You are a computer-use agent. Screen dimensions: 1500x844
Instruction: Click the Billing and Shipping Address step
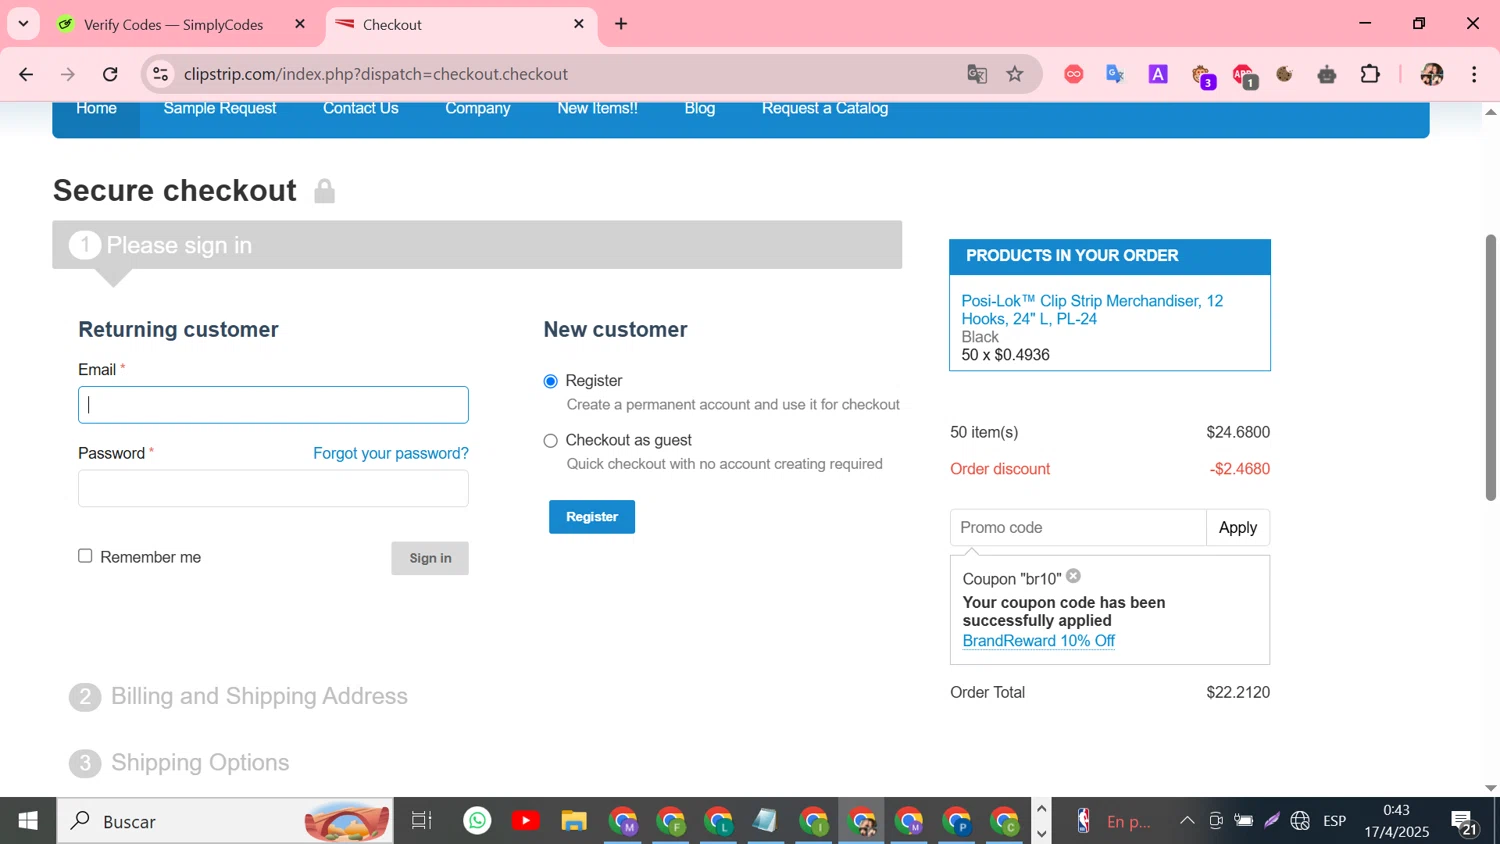pyautogui.click(x=259, y=696)
